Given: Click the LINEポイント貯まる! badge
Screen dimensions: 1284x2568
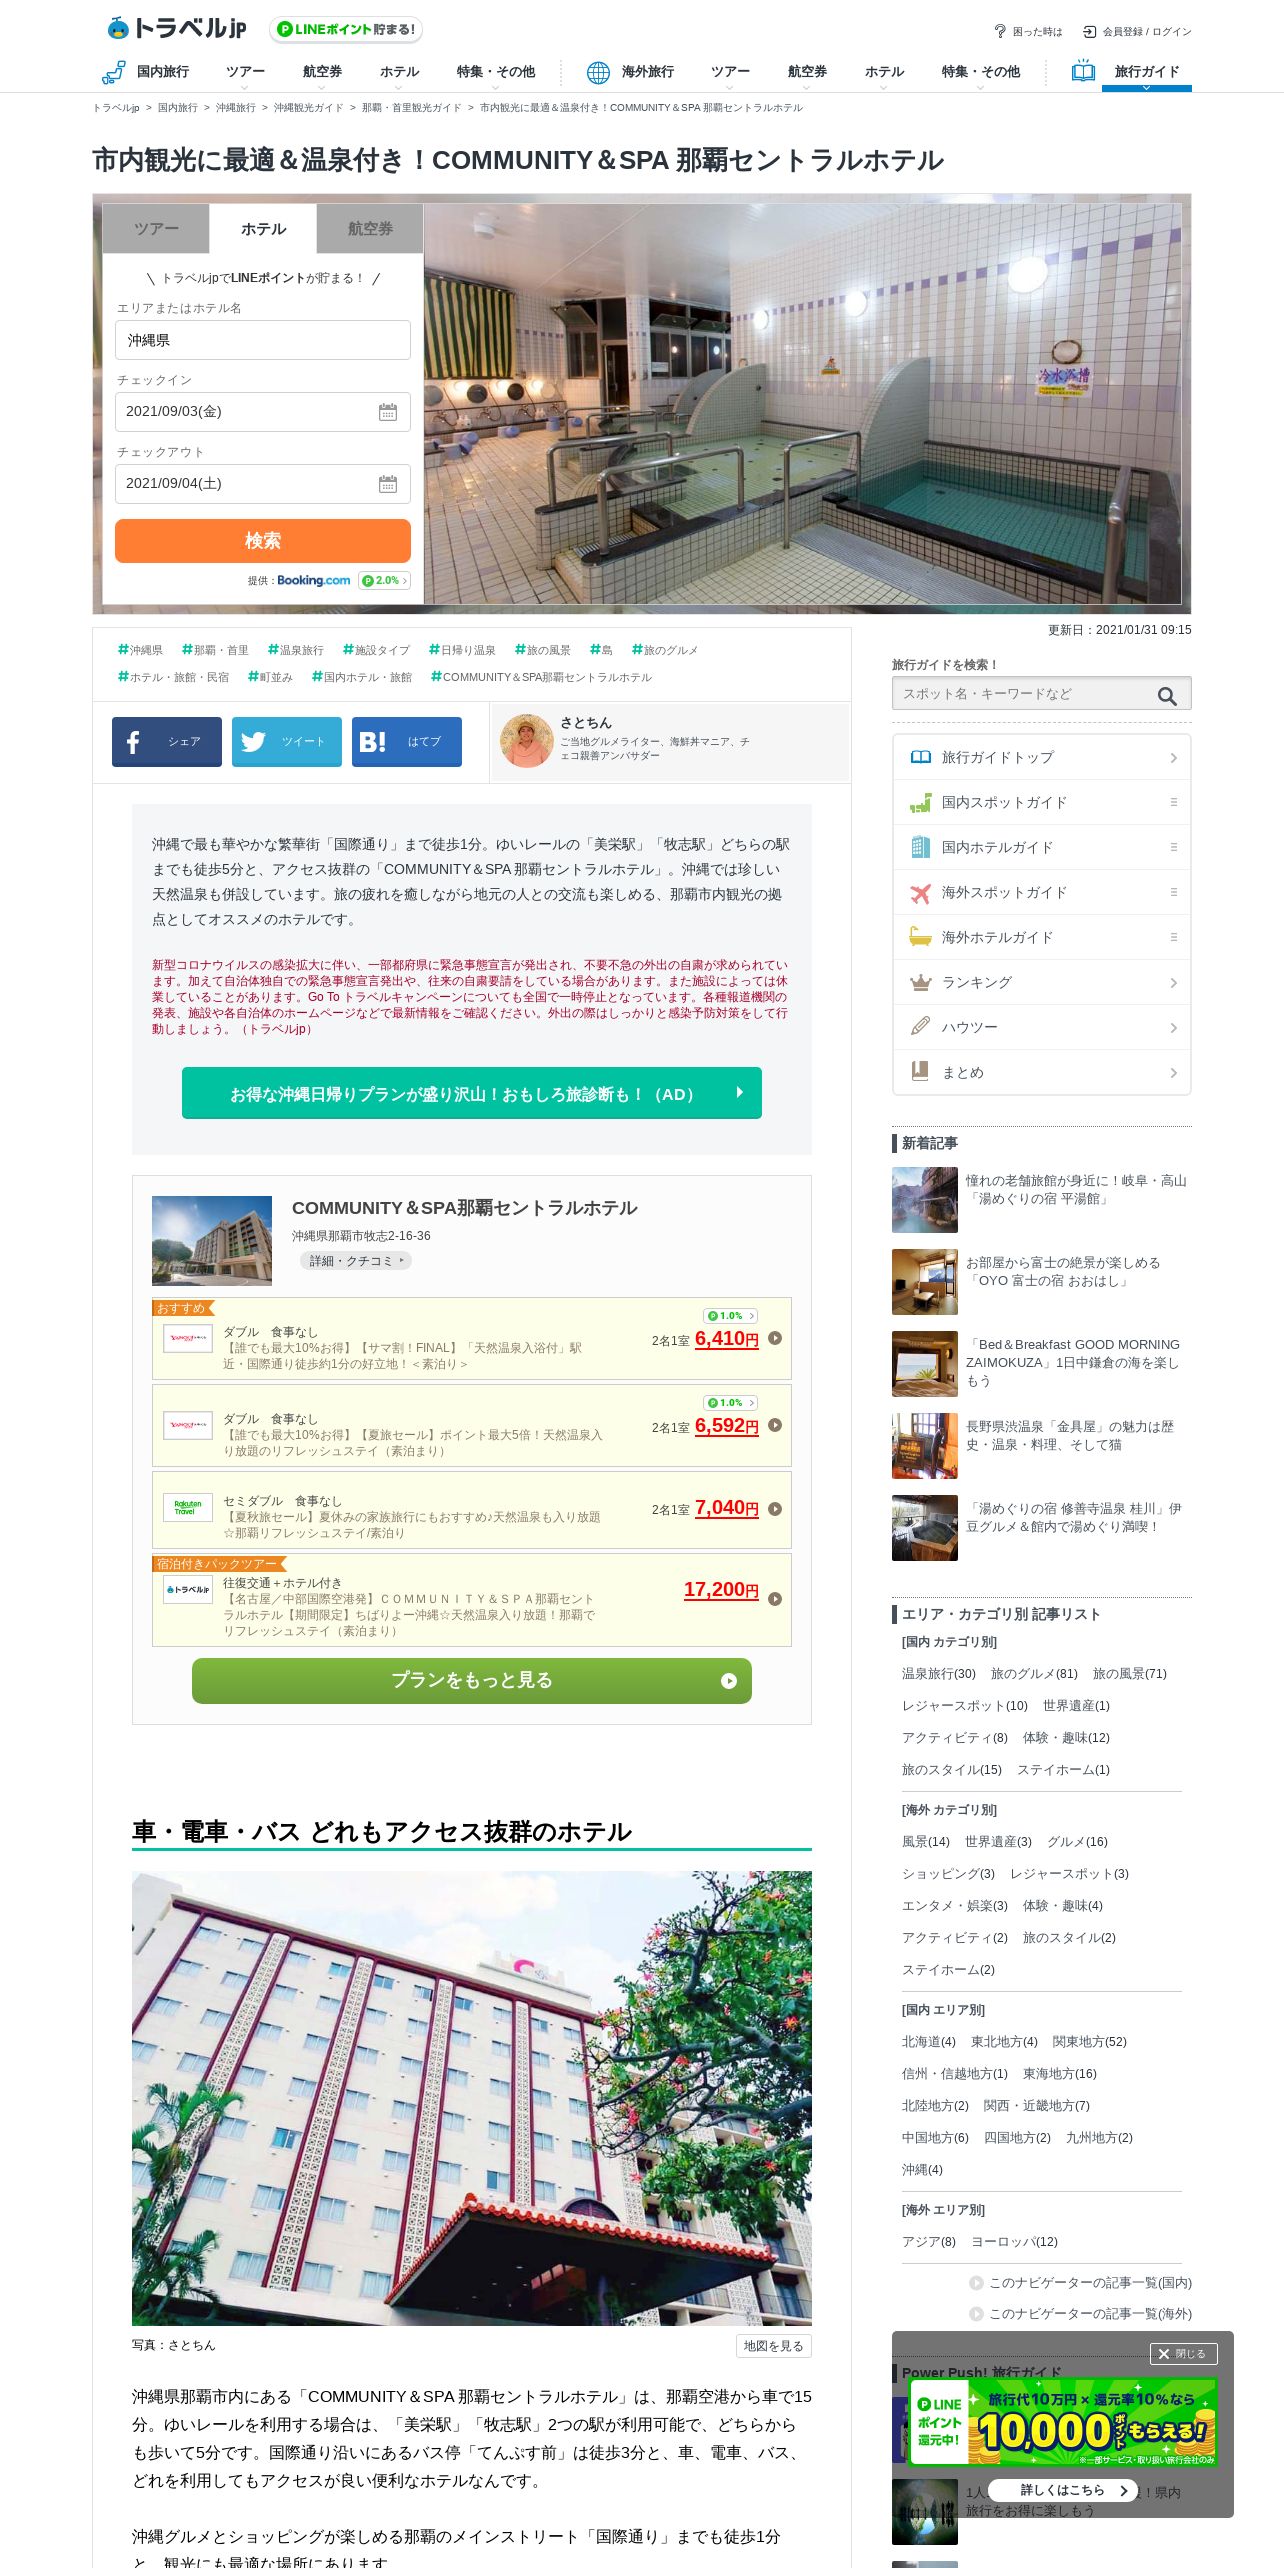Looking at the screenshot, I should 346,30.
